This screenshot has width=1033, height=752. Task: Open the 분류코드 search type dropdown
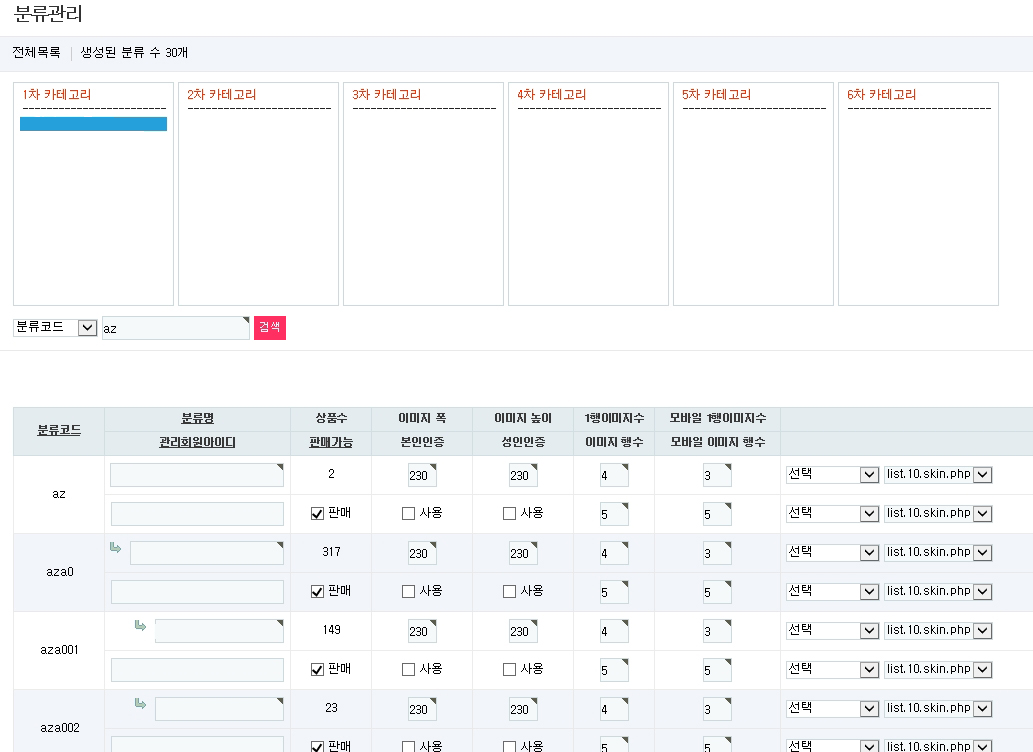click(55, 328)
